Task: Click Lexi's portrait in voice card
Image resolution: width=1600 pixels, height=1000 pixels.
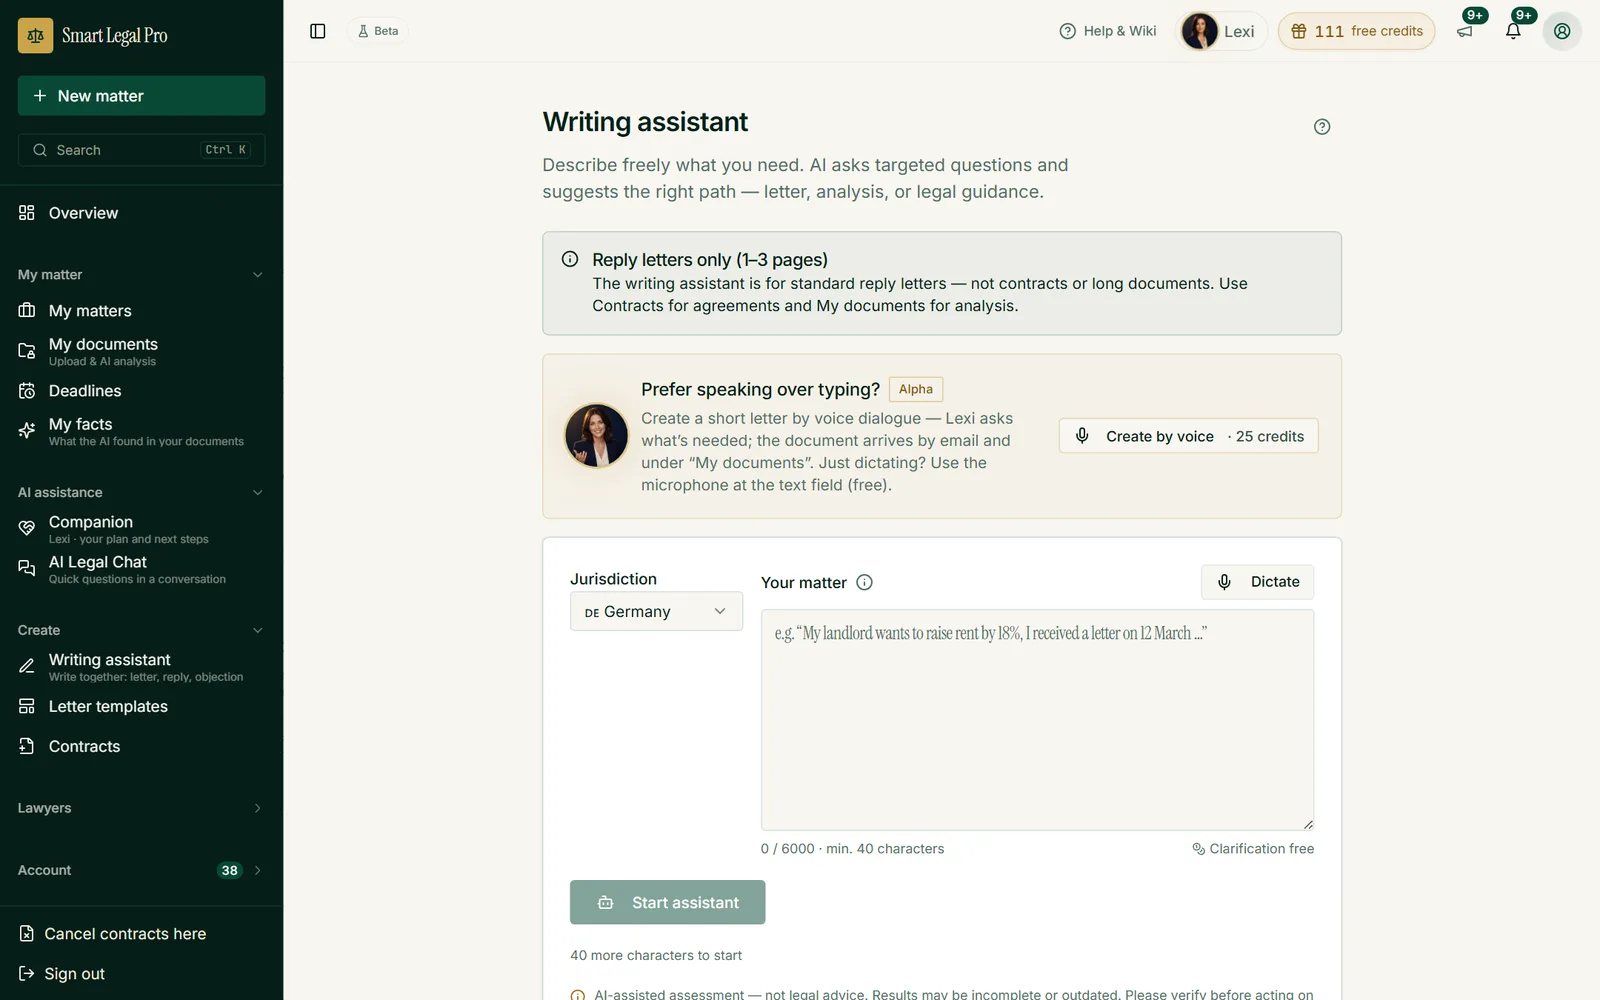Action: 596,436
